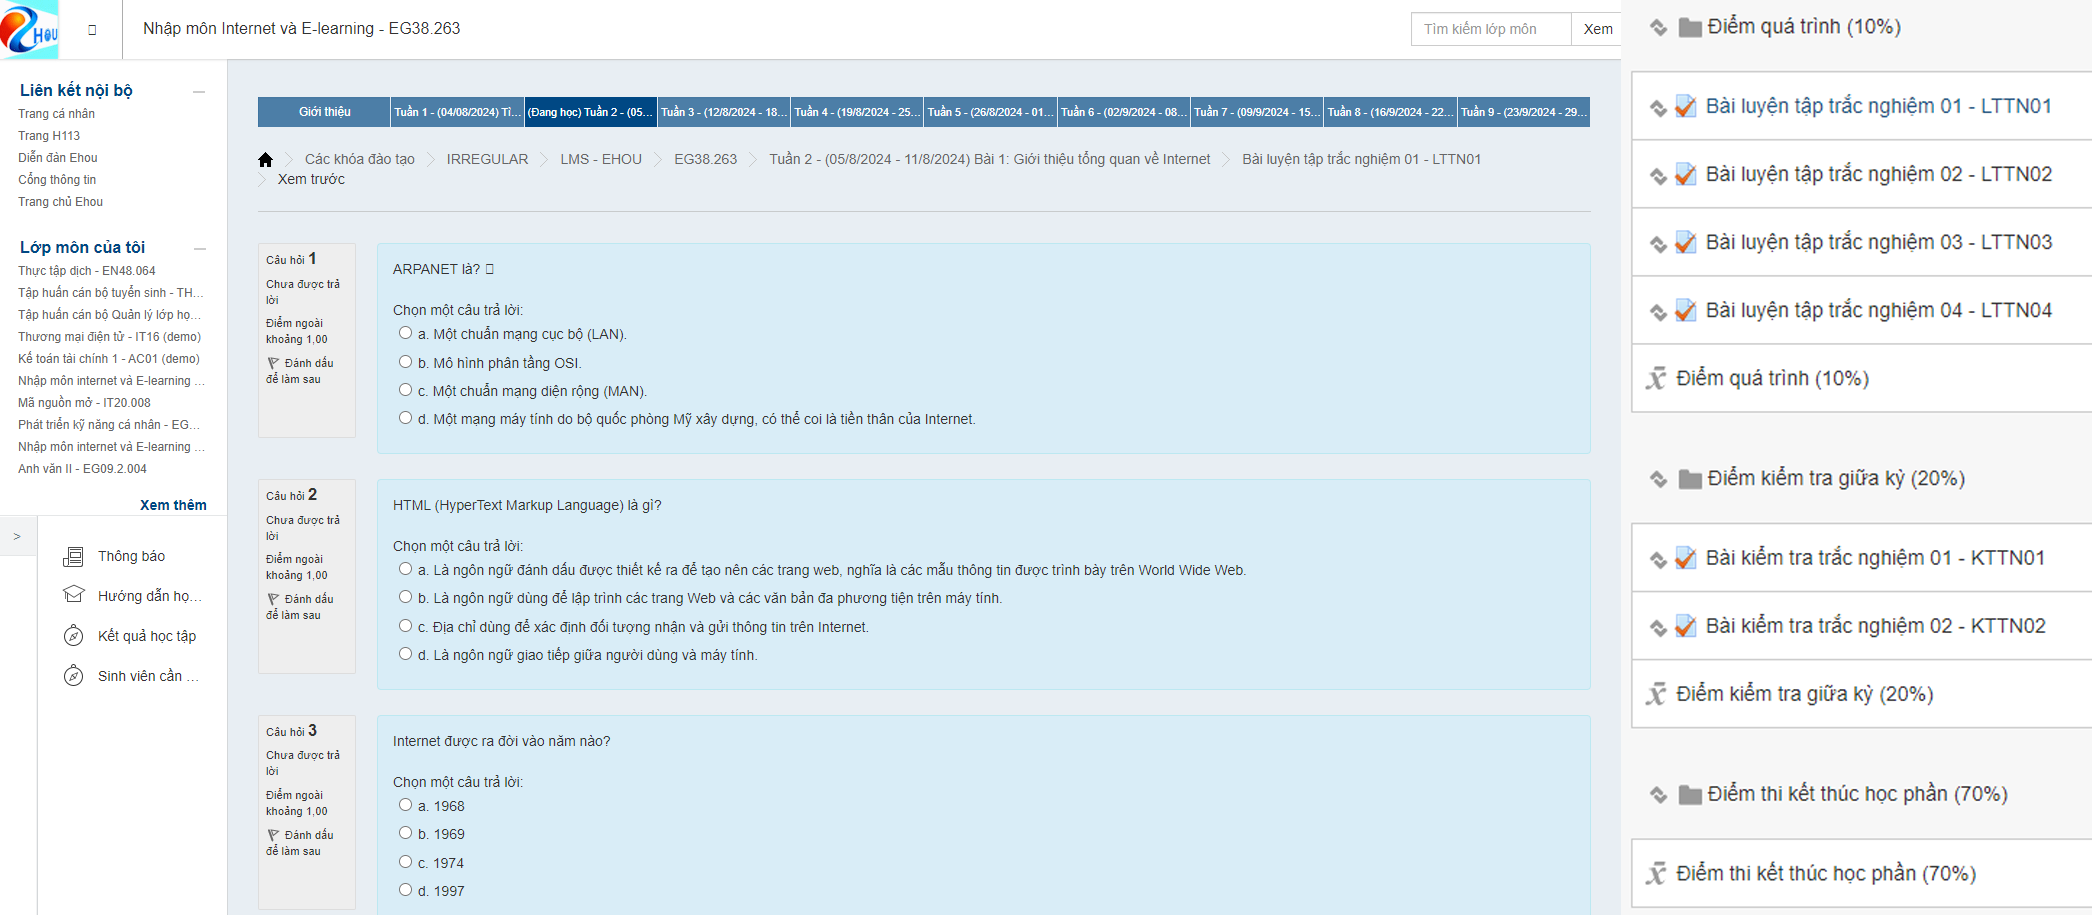Viewport: 2094px width, 915px height.
Task: Expand the left sidebar arrow
Action: [17, 537]
